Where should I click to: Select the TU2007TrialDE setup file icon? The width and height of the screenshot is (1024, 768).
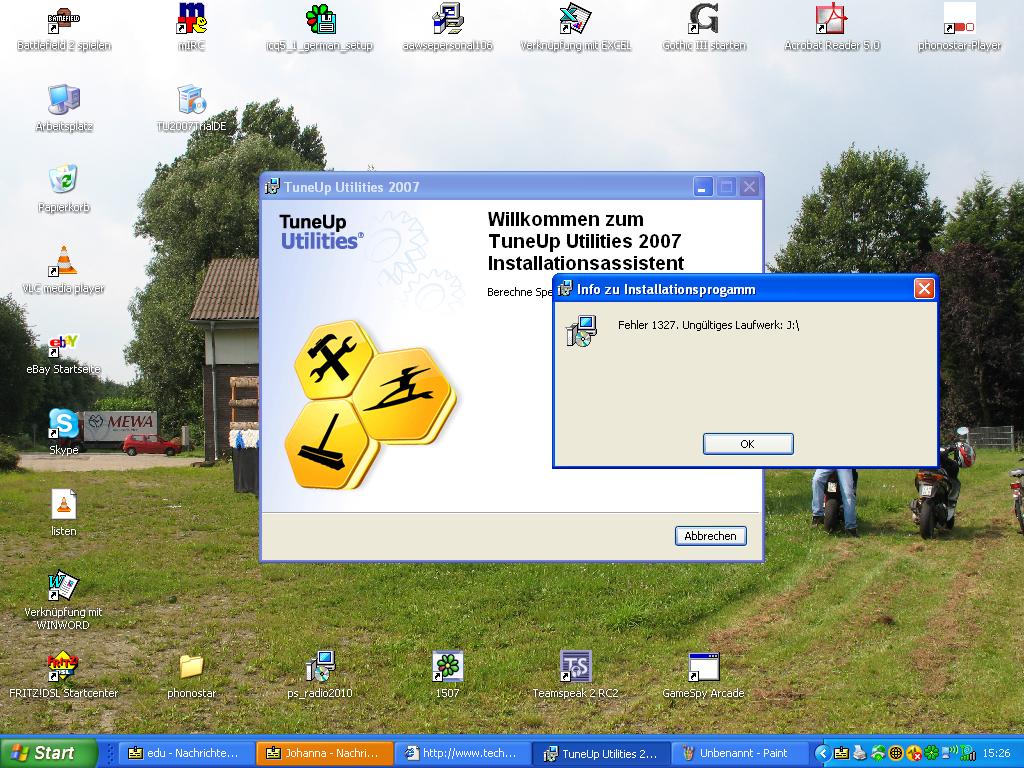pyautogui.click(x=191, y=109)
